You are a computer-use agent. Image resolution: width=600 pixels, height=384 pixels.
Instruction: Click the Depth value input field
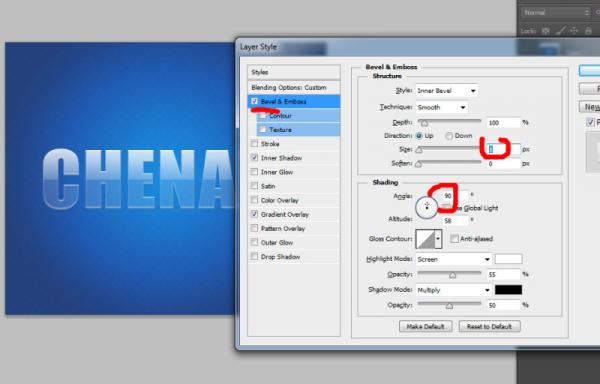504,123
